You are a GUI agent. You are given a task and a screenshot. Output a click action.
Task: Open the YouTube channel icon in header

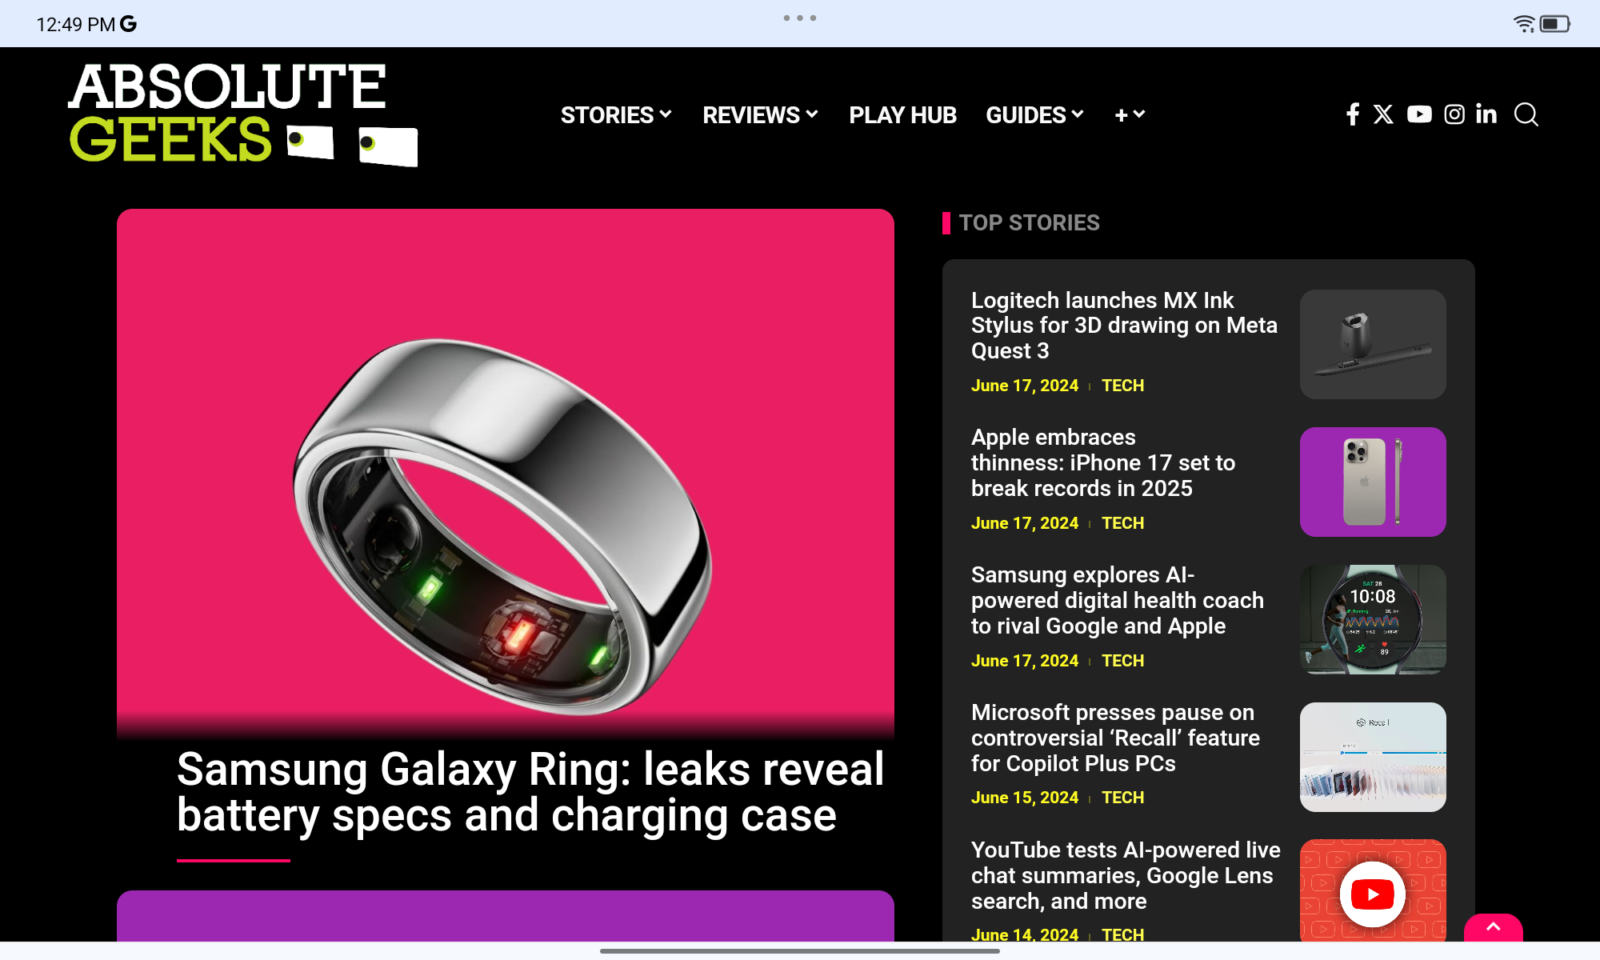coord(1419,114)
